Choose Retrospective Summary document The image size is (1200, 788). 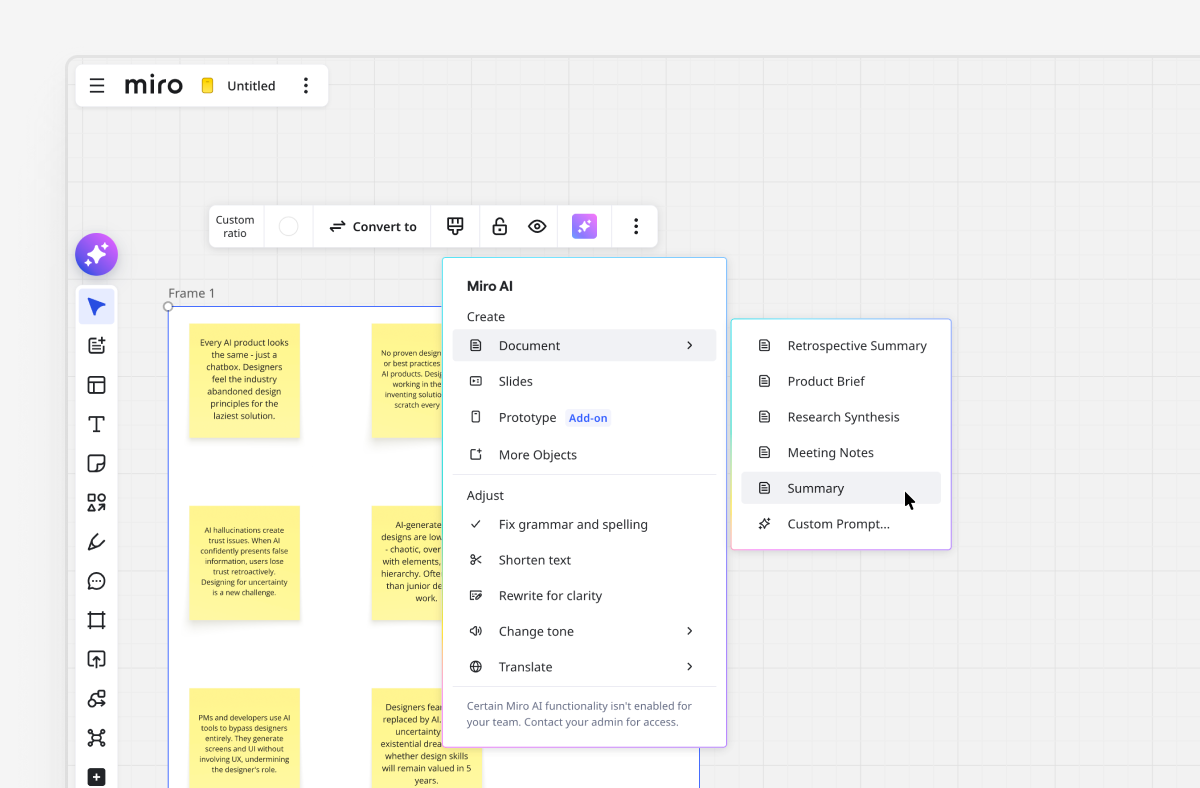point(841,345)
